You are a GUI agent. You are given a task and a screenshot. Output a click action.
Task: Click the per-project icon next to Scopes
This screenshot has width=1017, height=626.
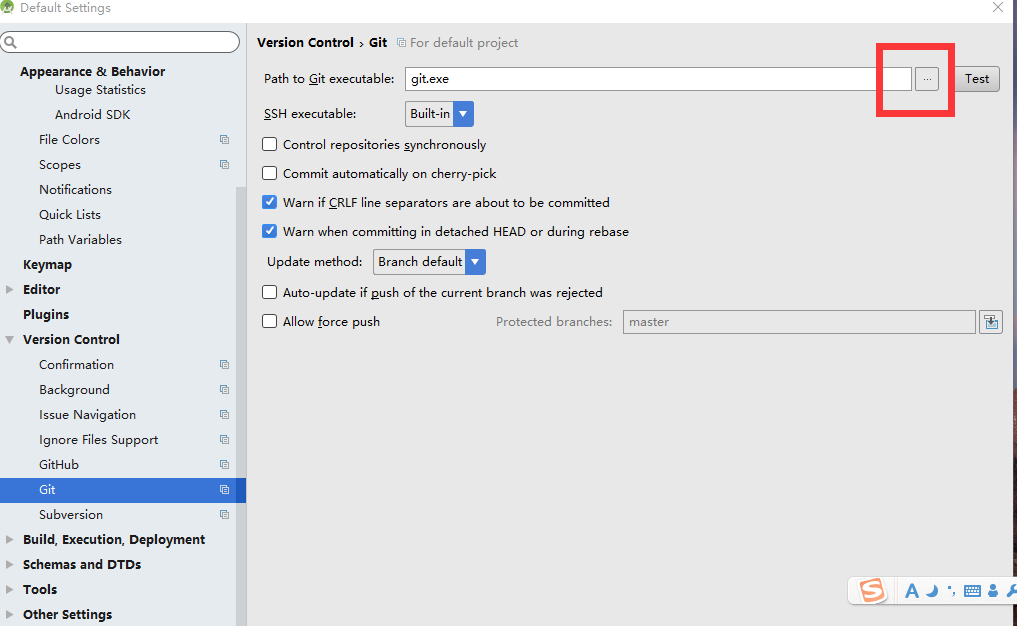[x=224, y=165]
